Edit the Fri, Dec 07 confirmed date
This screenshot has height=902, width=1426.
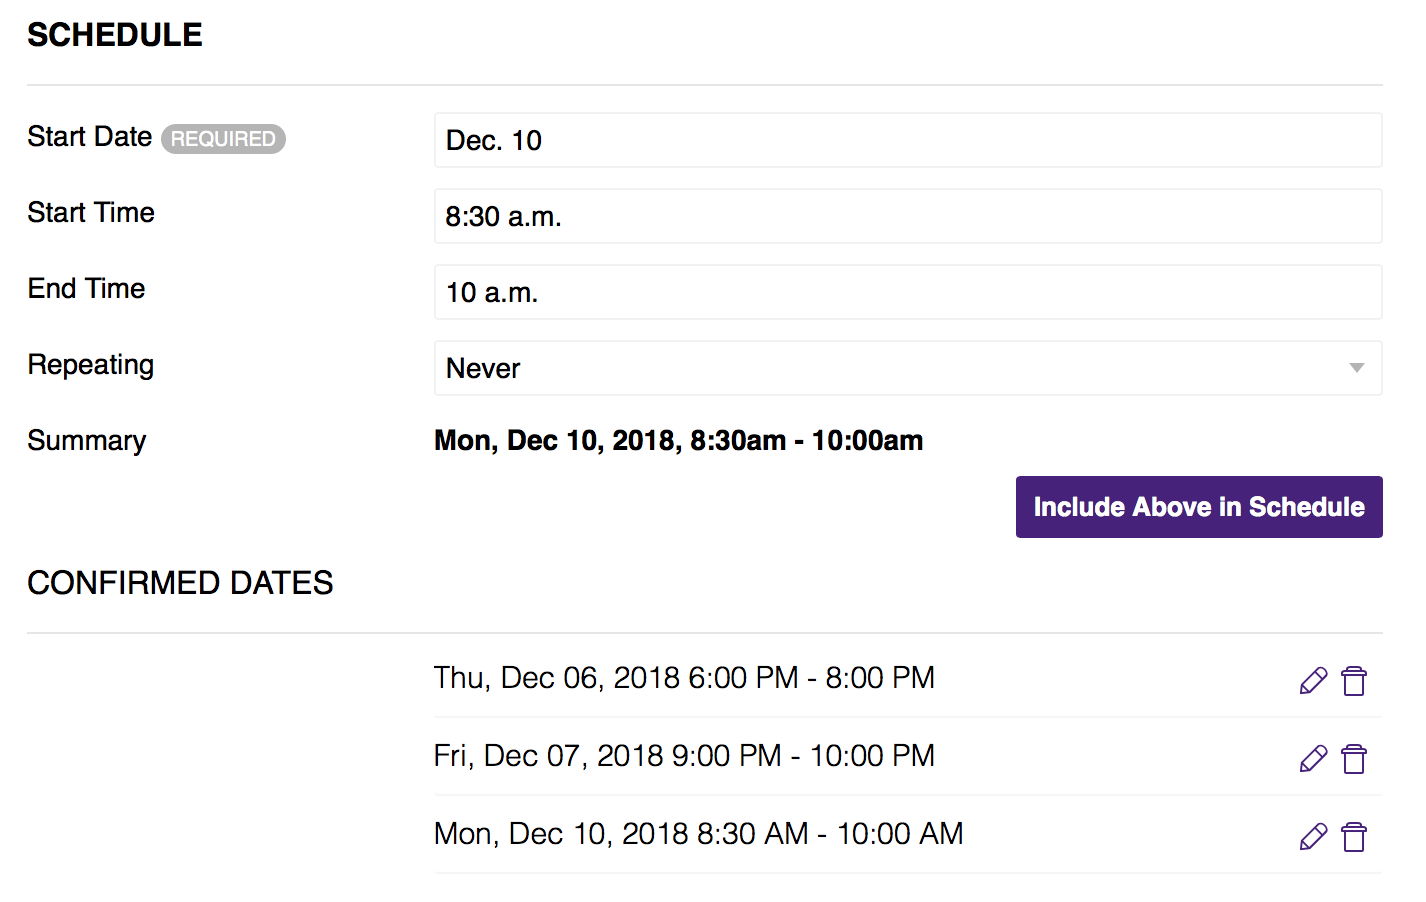pyautogui.click(x=1313, y=758)
